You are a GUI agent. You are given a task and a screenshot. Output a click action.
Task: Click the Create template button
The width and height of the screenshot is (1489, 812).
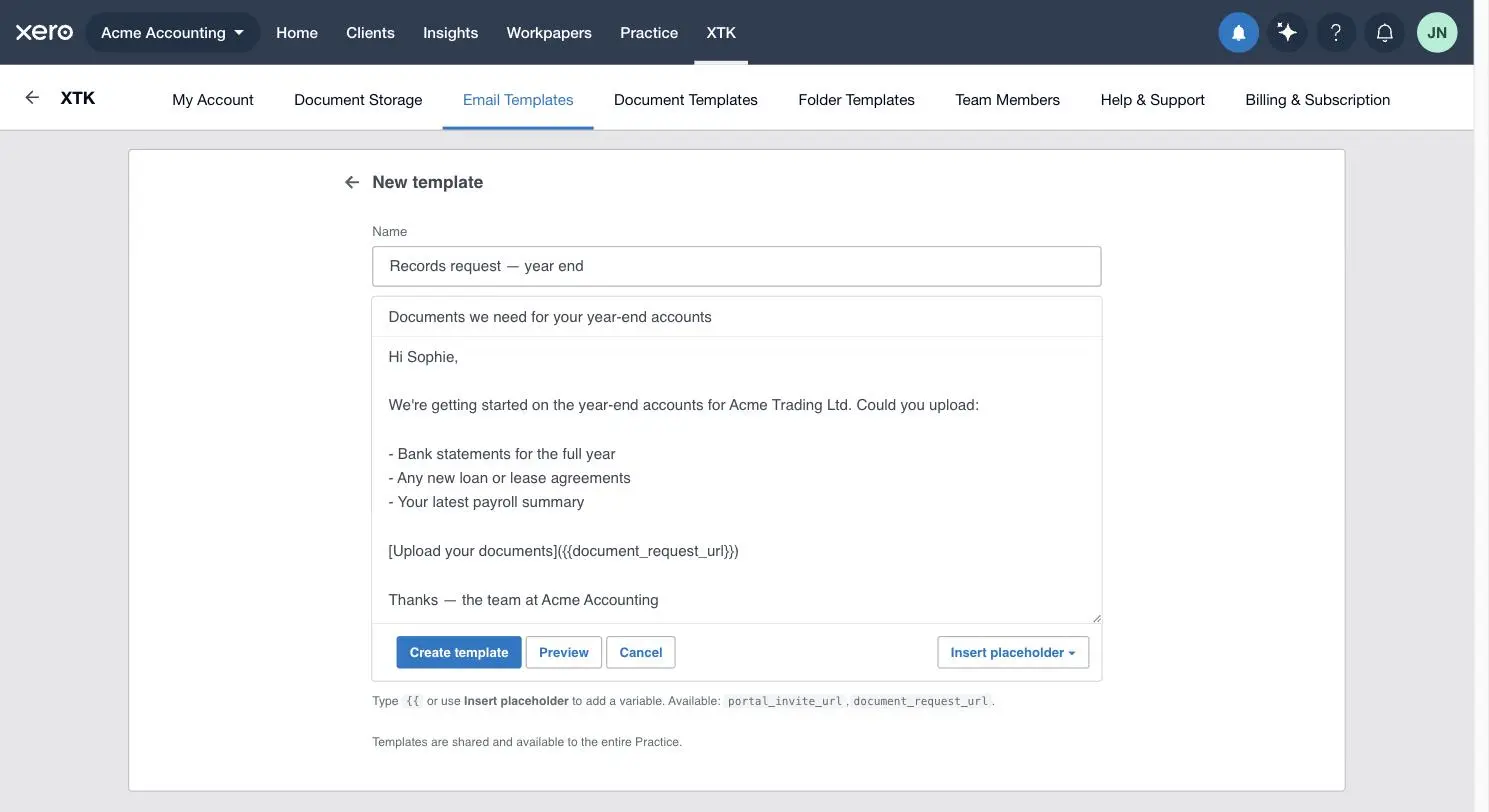(459, 652)
